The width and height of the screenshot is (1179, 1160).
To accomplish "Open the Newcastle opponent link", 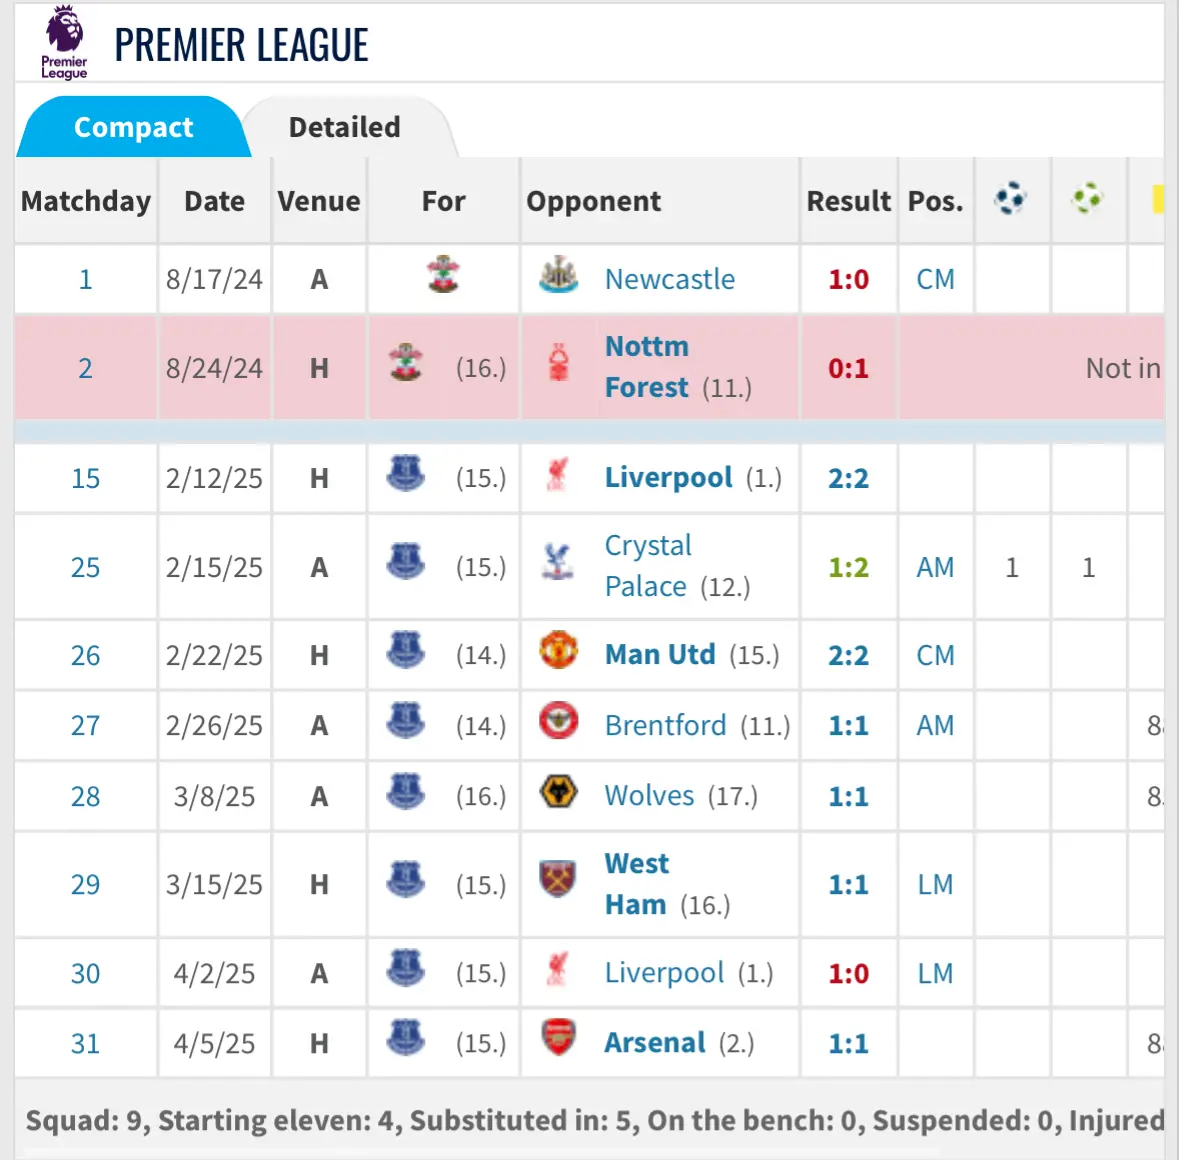I will [669, 279].
